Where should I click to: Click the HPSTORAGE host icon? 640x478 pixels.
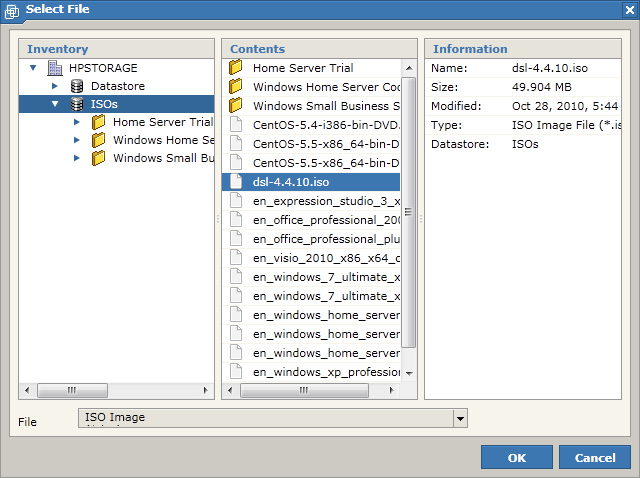55,68
